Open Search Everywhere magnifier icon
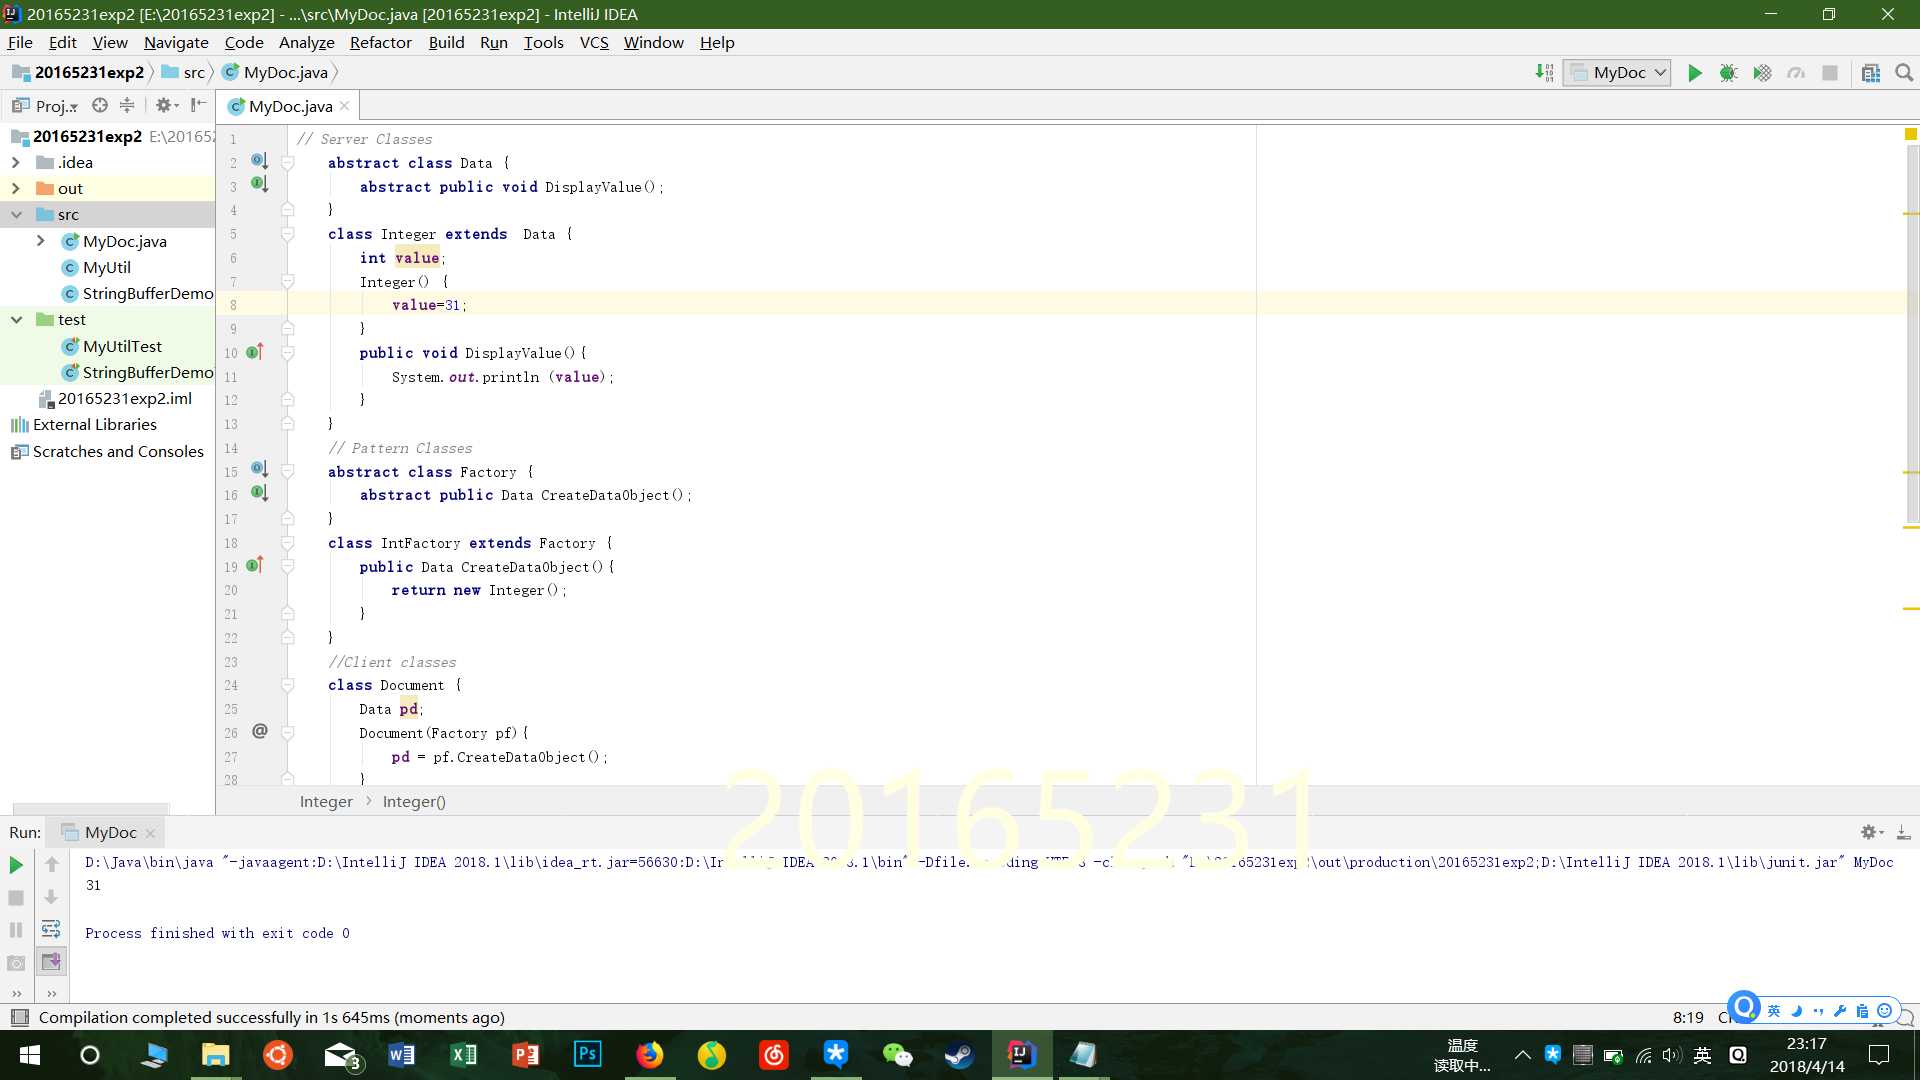1920x1080 pixels. [x=1904, y=73]
